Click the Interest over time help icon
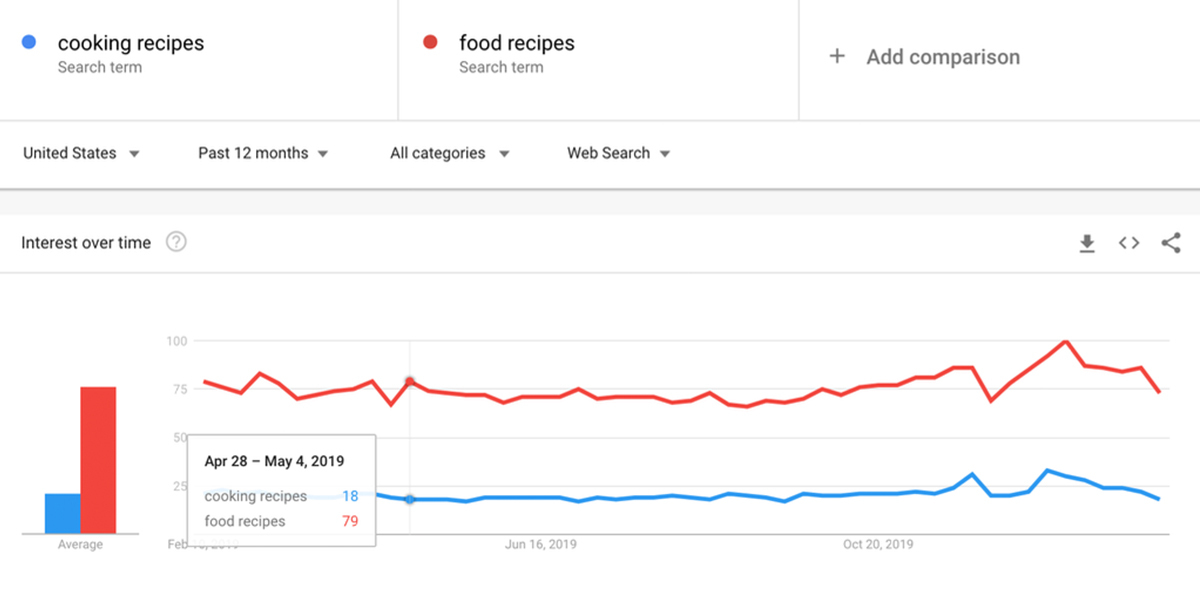 [x=176, y=241]
